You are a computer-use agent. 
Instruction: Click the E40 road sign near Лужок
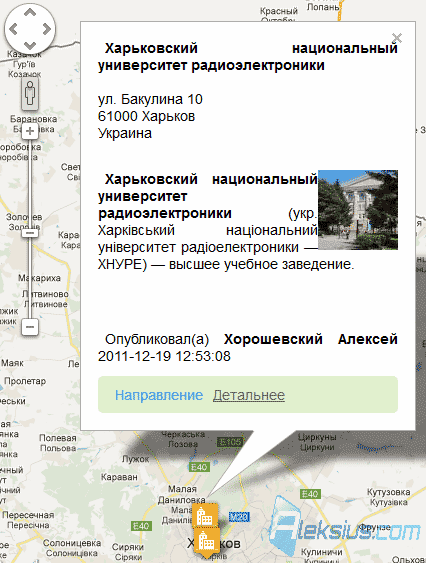[x=199, y=467]
